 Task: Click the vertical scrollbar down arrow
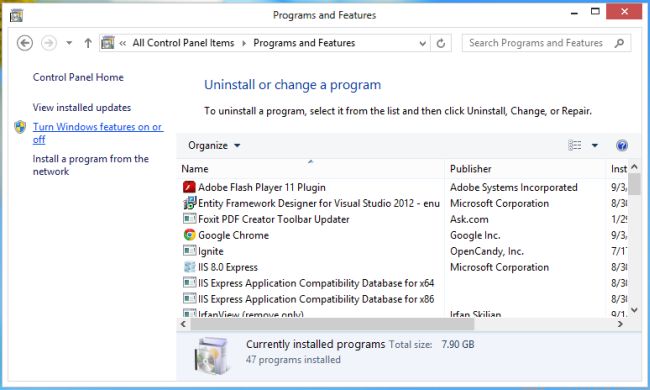(x=634, y=310)
